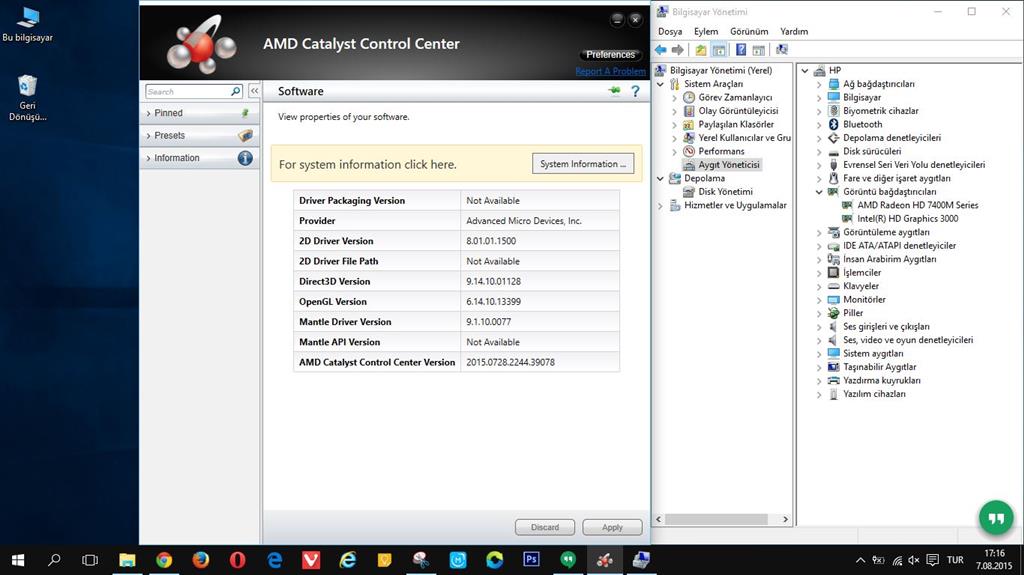This screenshot has width=1024, height=575.
Task: Click the Apply button
Action: [612, 527]
